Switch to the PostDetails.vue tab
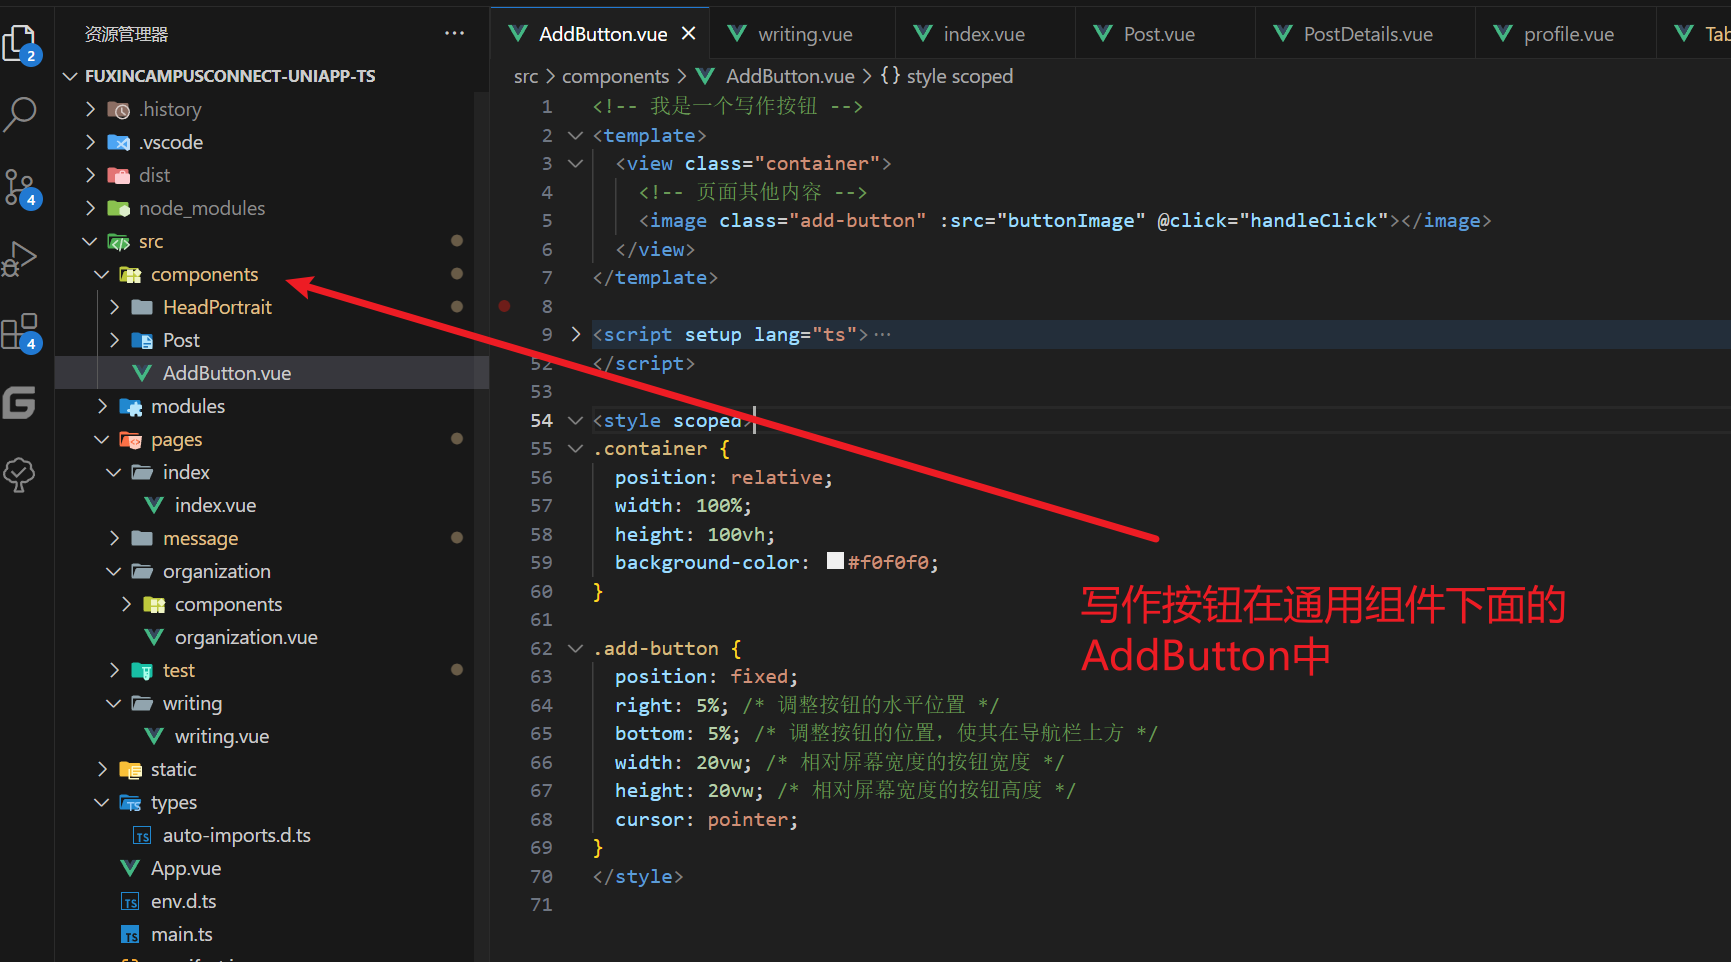The height and width of the screenshot is (962, 1731). coord(1365,33)
